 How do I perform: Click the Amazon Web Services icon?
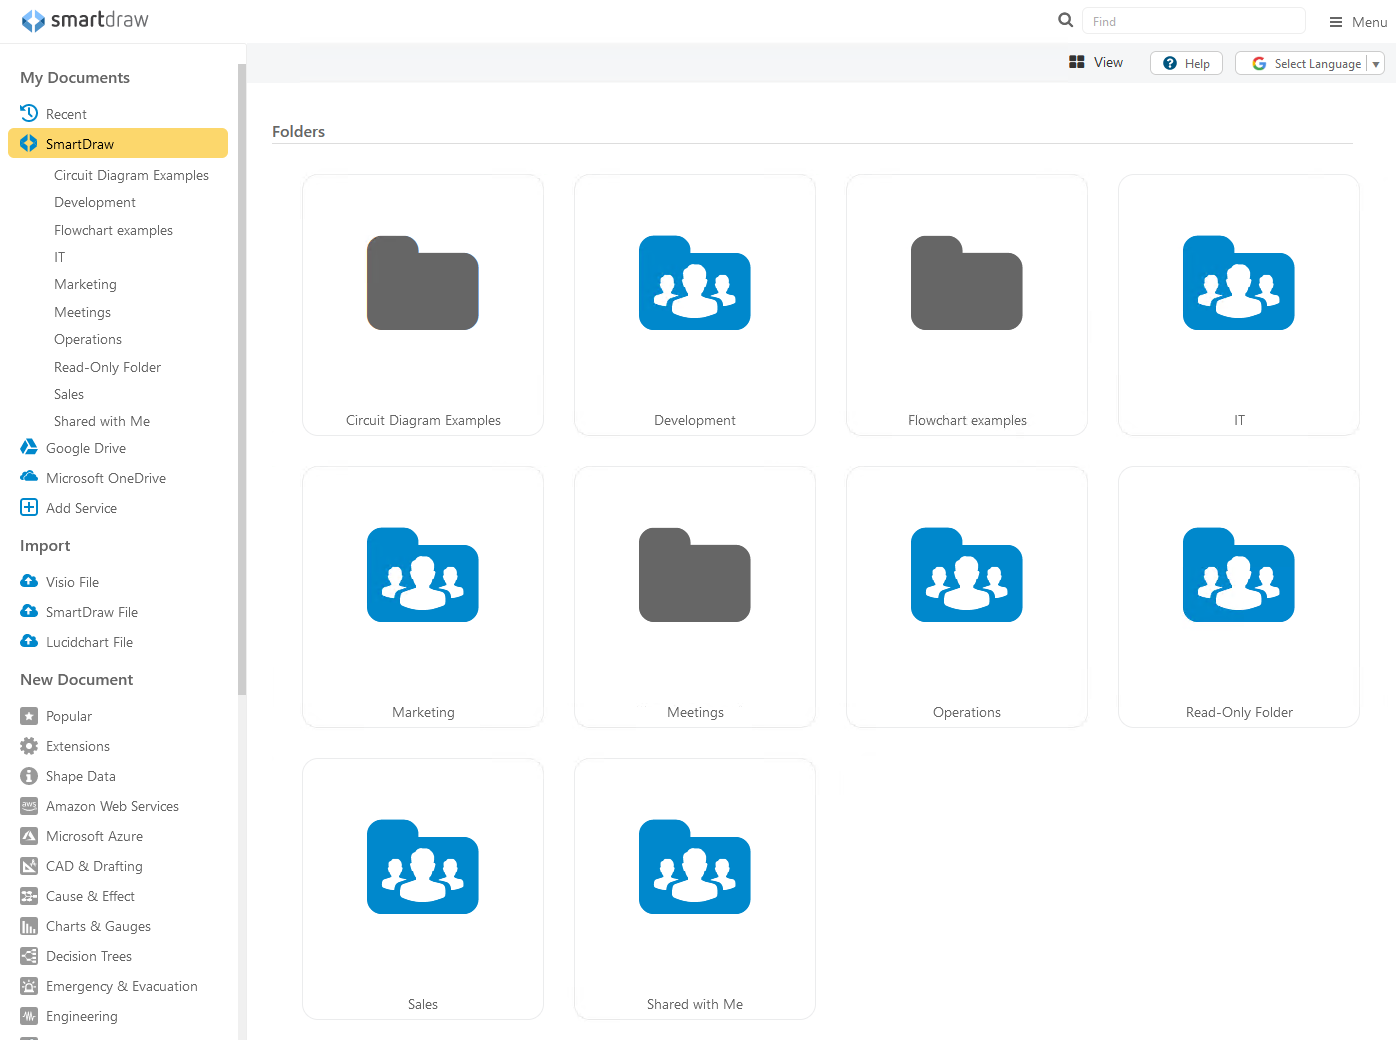[29, 805]
